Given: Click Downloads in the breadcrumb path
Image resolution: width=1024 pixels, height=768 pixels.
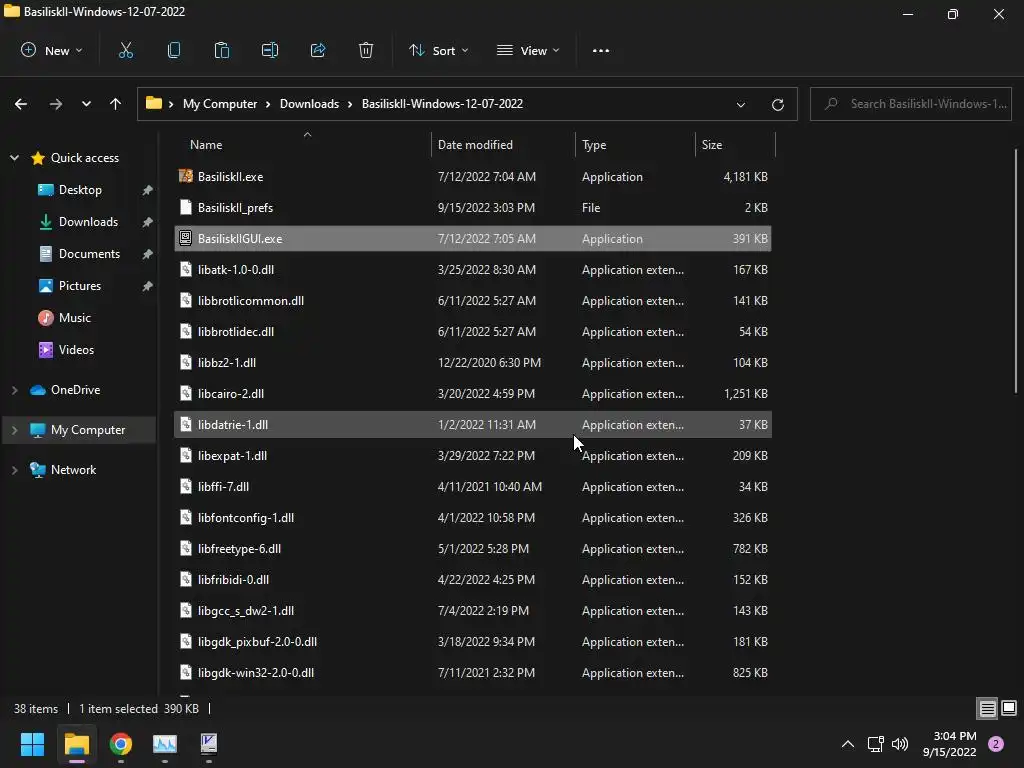Looking at the screenshot, I should click(309, 104).
